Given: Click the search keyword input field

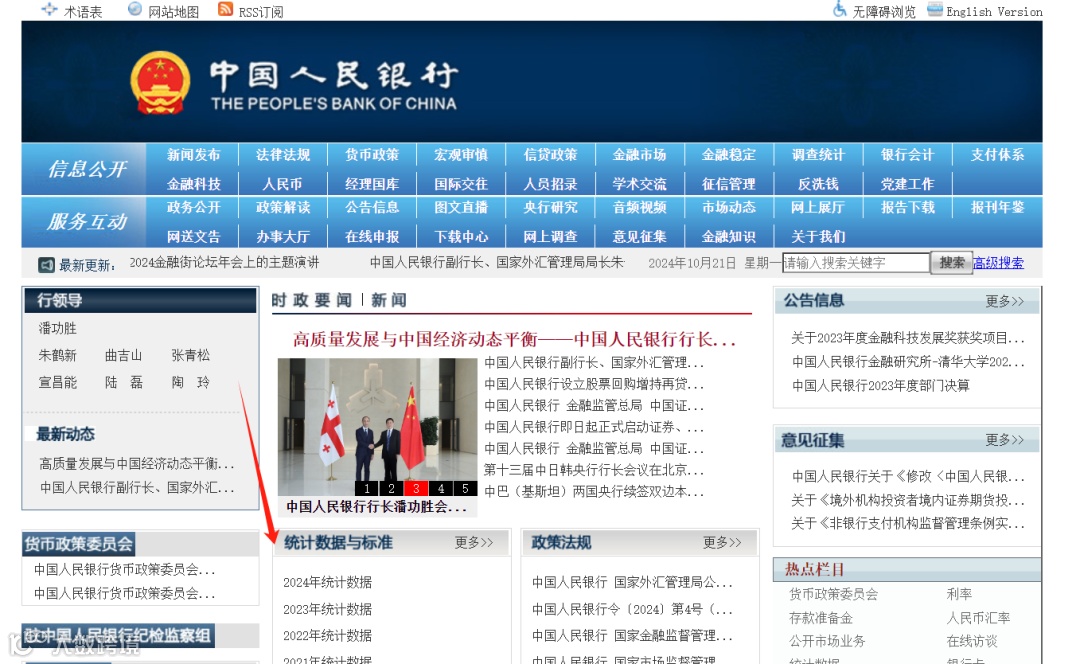Looking at the screenshot, I should pyautogui.click(x=856, y=262).
